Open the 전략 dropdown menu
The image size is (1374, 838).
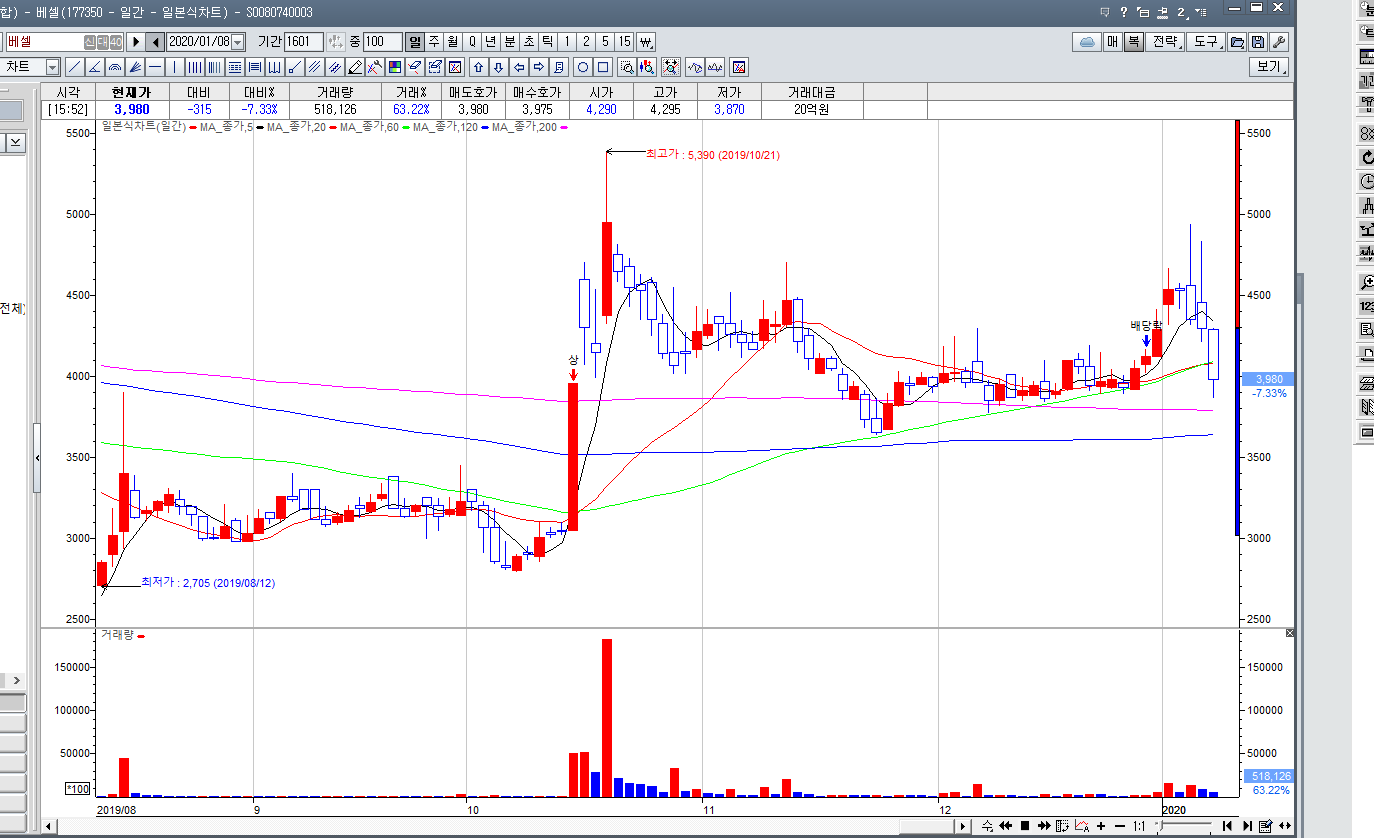click(1165, 42)
